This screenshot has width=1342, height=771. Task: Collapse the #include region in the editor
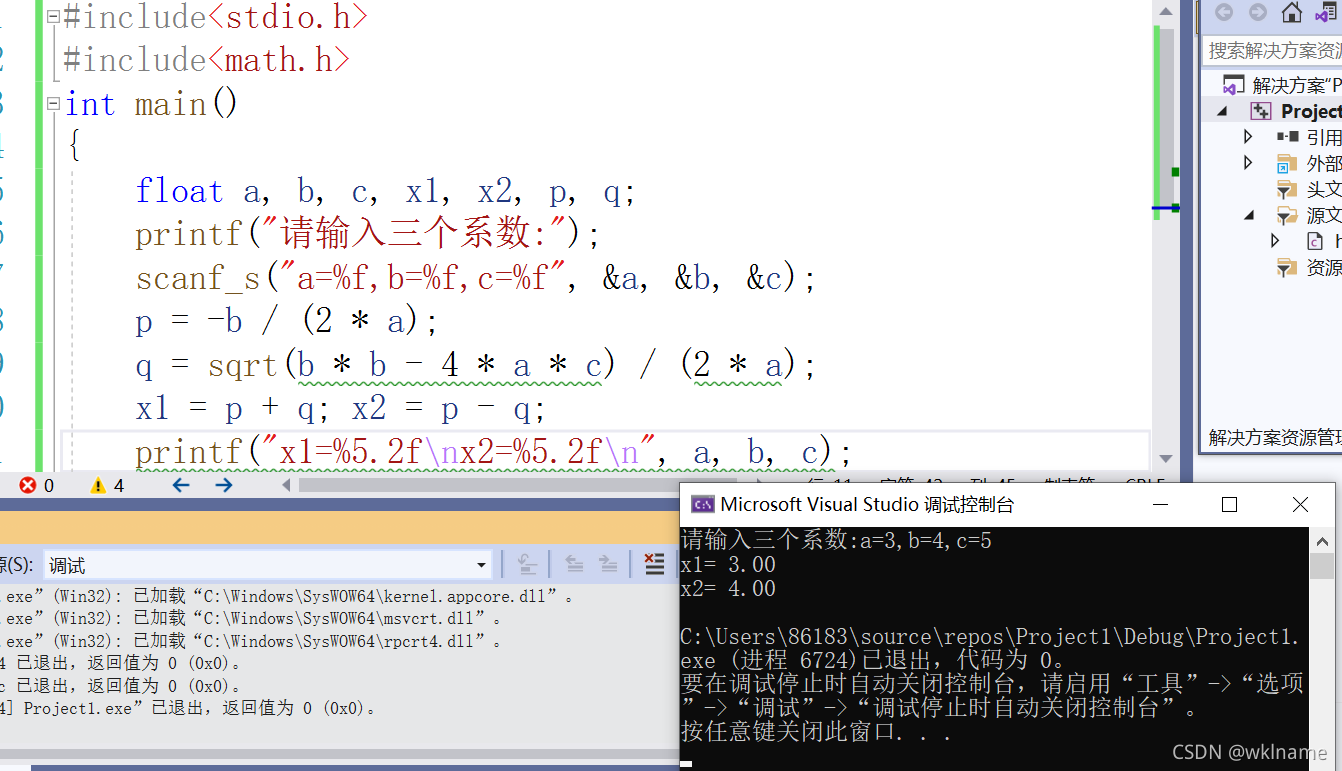click(x=54, y=16)
